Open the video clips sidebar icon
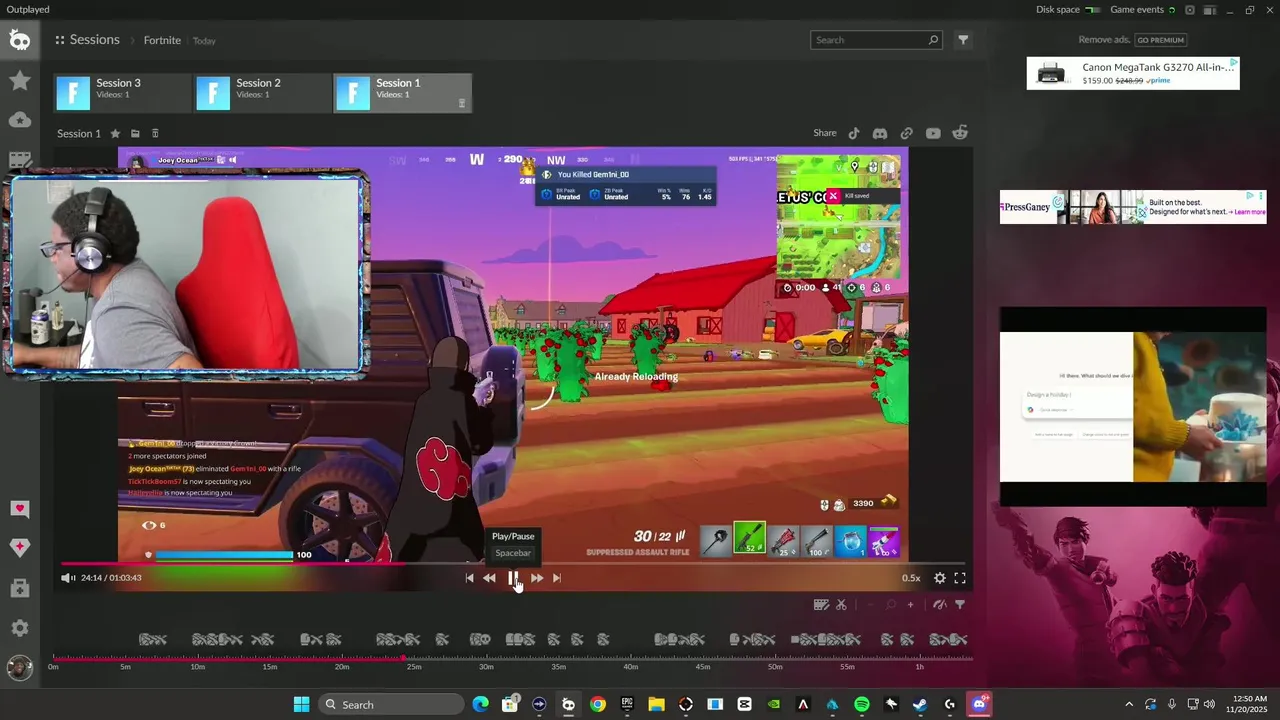This screenshot has width=1280, height=720. 19,160
